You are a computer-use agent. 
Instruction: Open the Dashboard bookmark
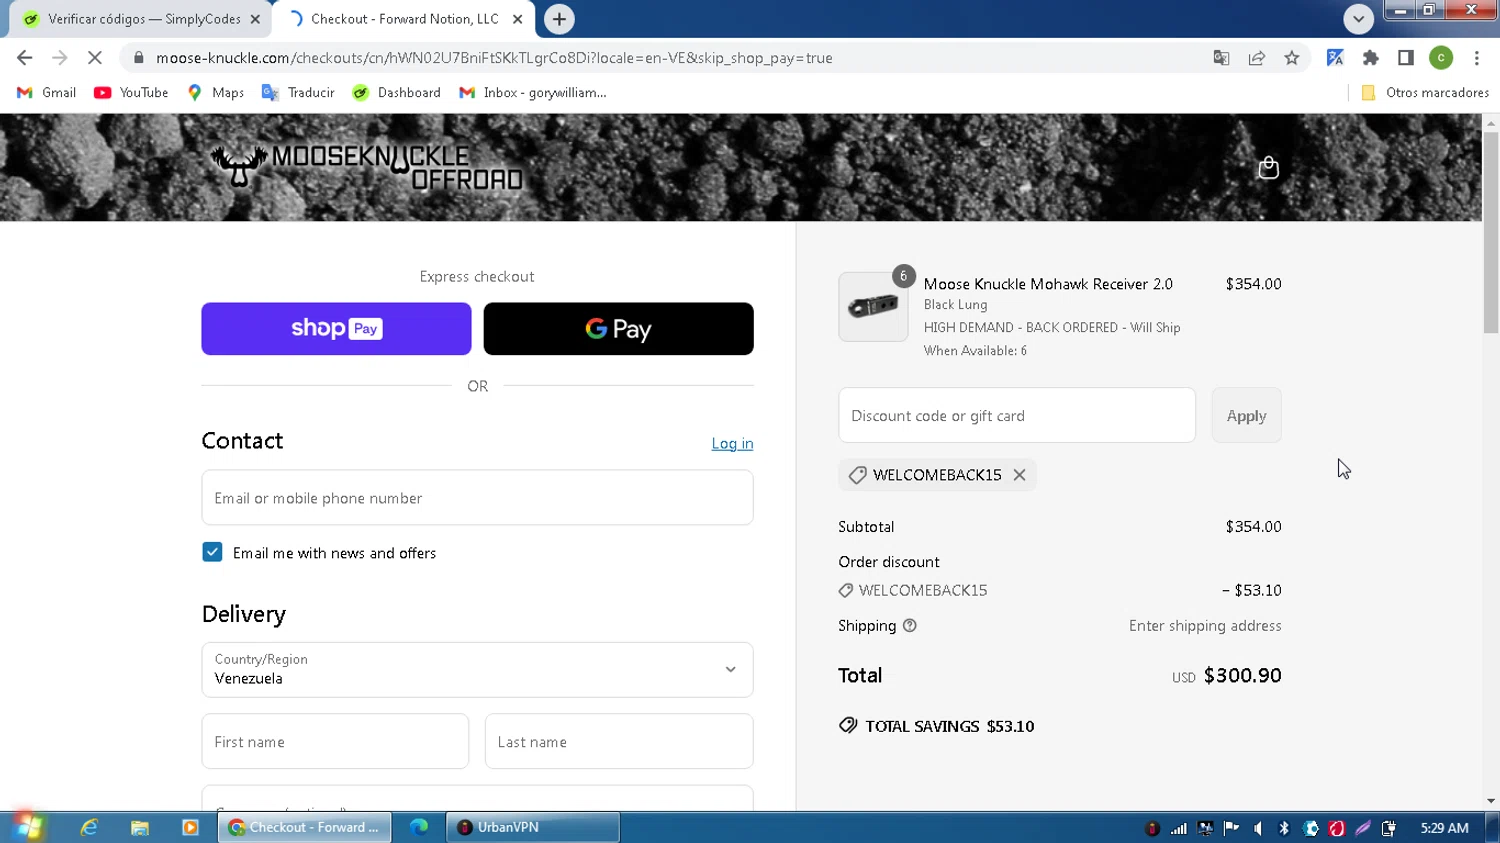(x=397, y=92)
